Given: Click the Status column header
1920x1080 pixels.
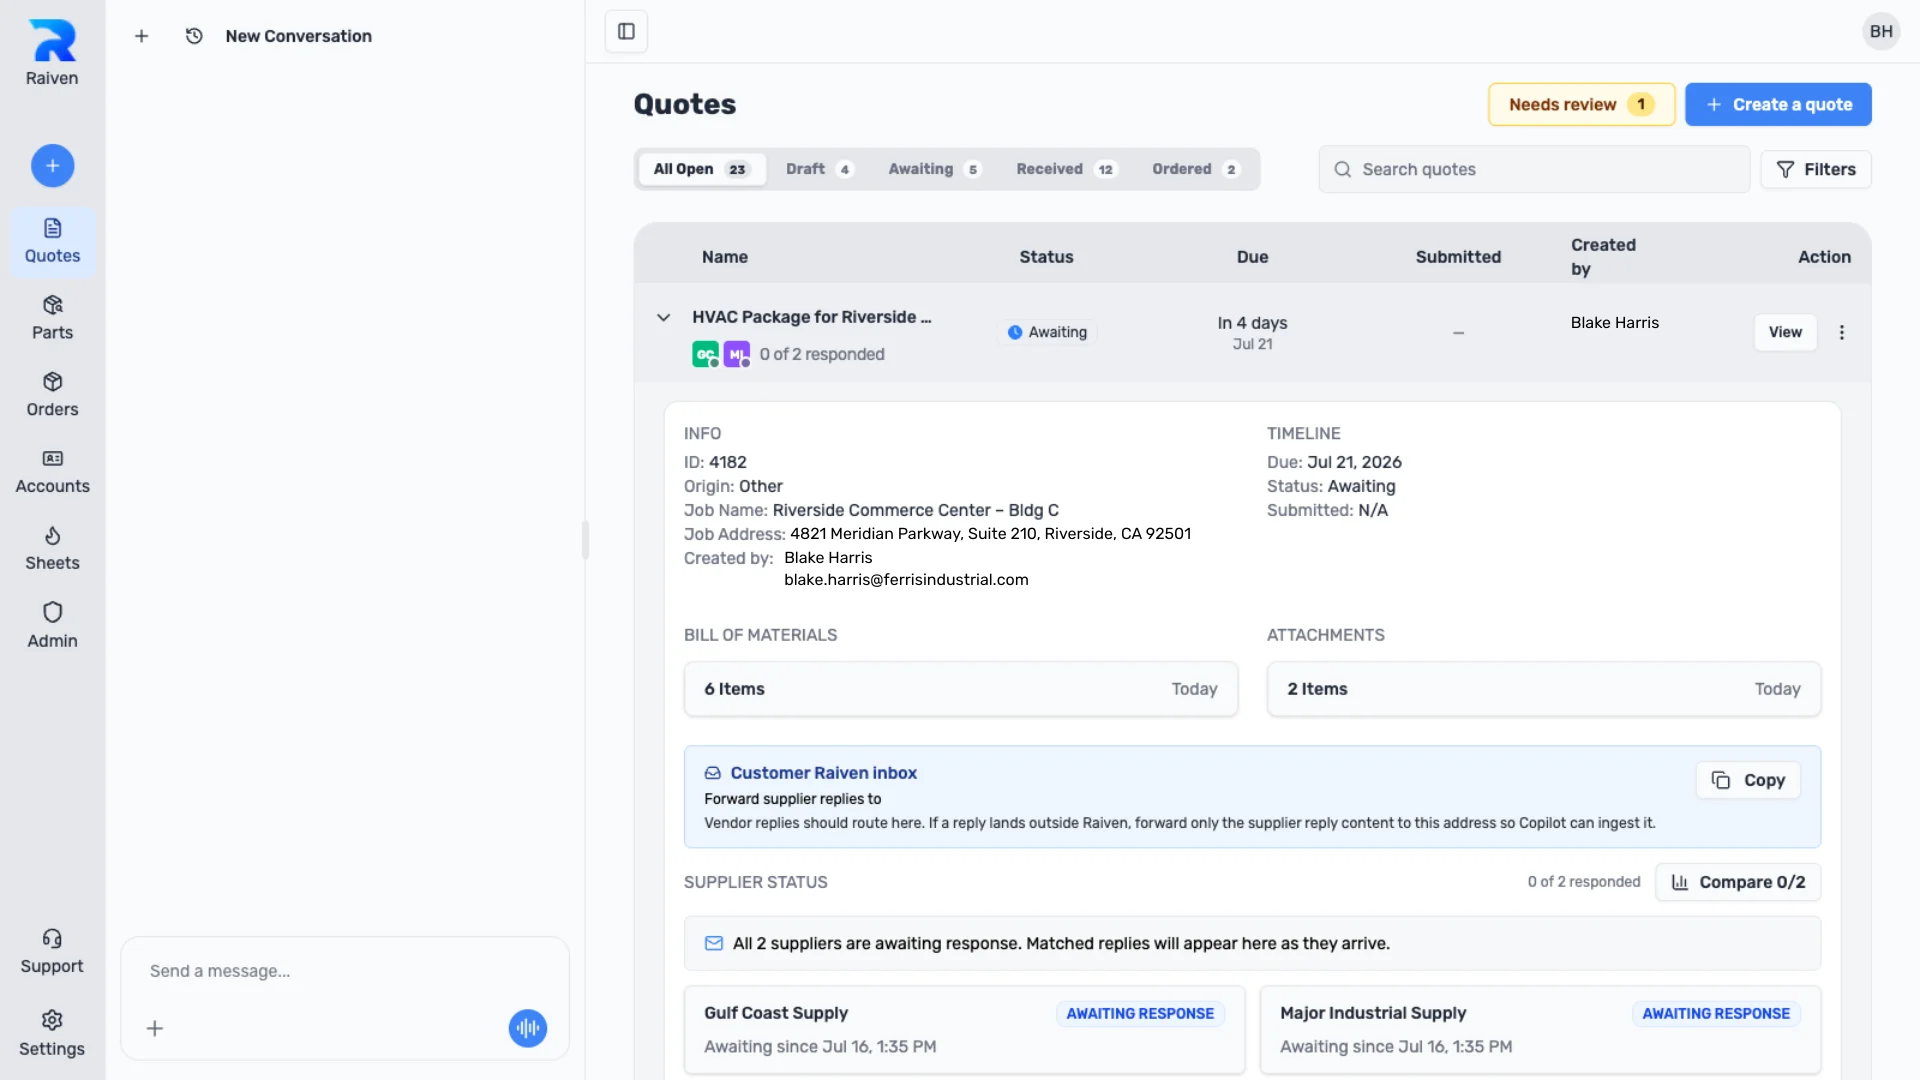Looking at the screenshot, I should 1046,257.
